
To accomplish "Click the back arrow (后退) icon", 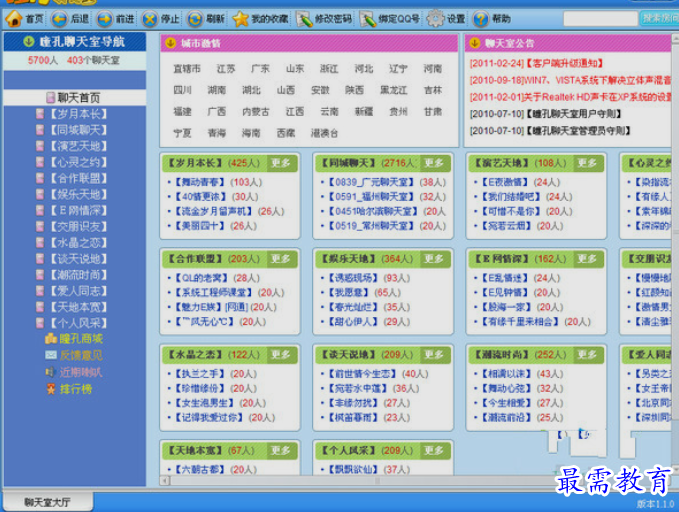I will [x=59, y=19].
